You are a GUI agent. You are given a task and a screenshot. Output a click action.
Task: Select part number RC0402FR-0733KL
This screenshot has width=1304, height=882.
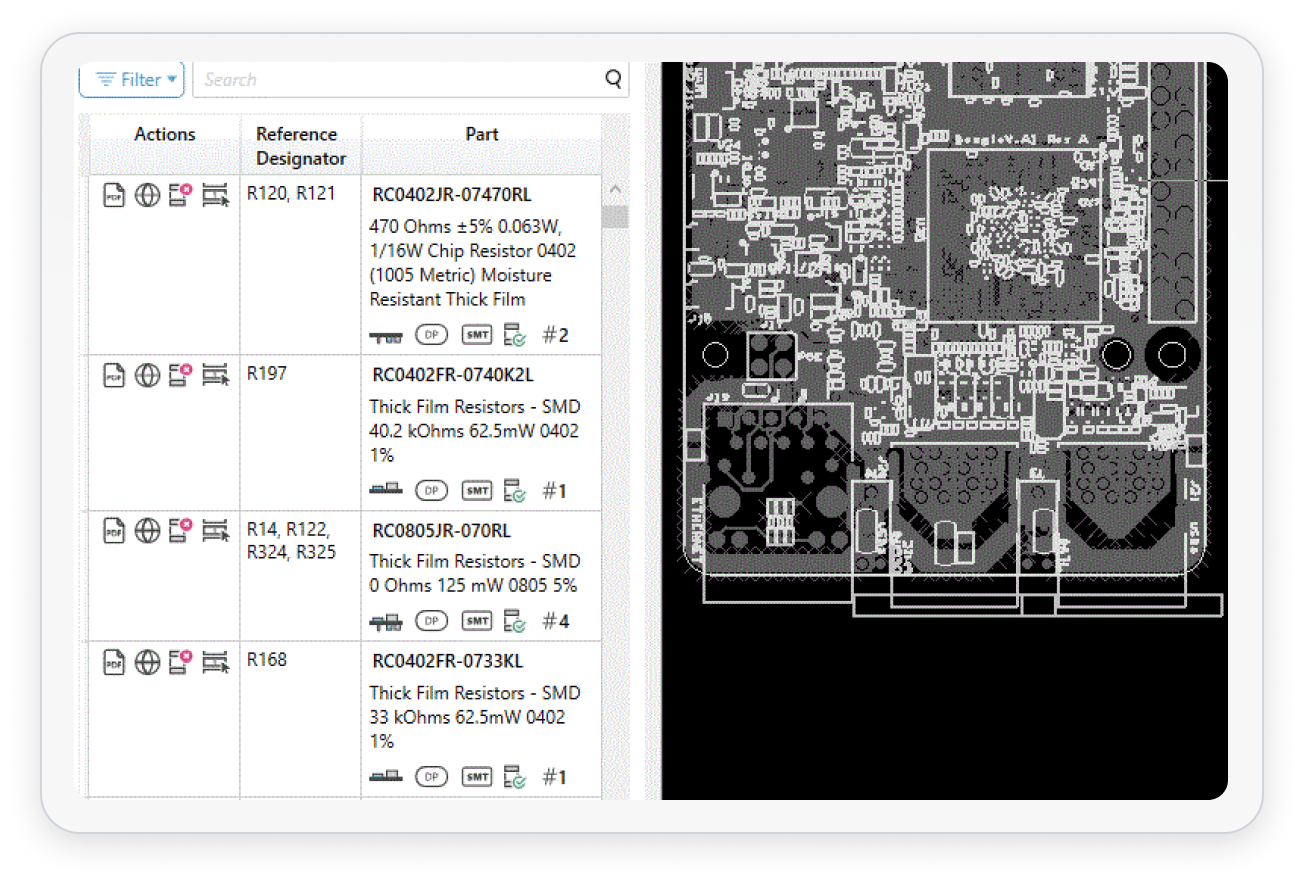click(447, 662)
